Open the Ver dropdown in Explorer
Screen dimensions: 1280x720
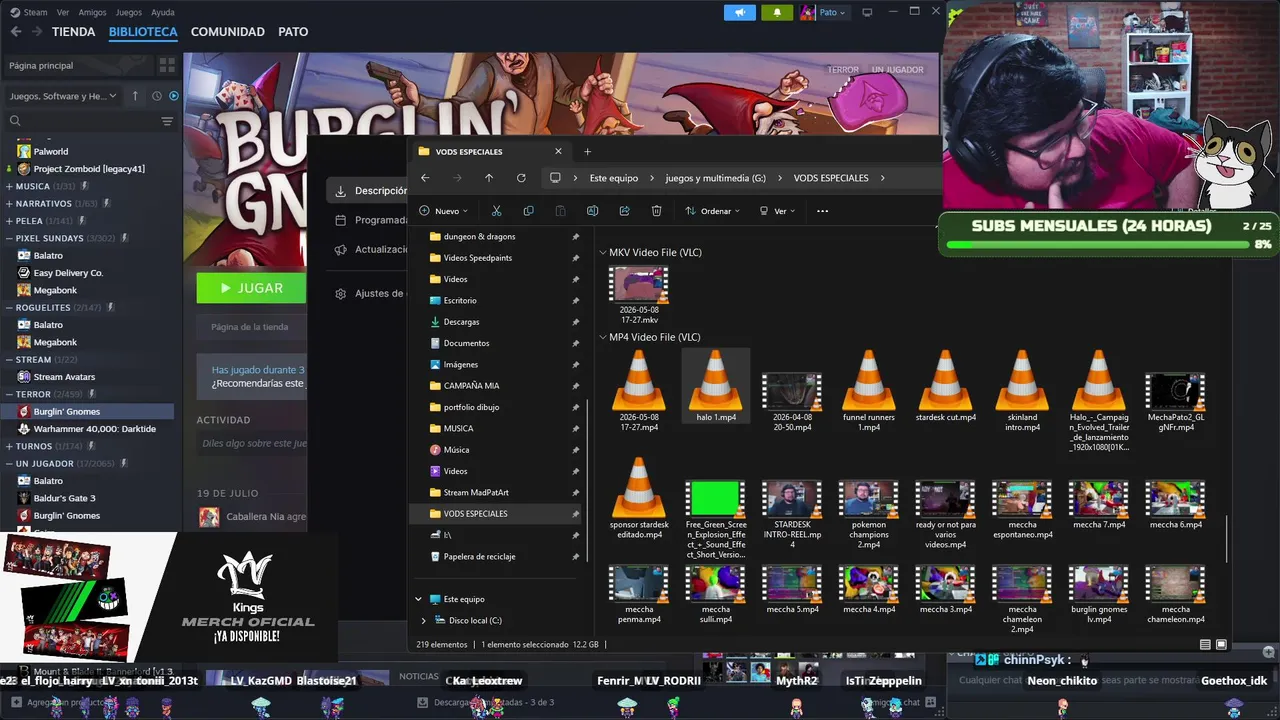point(777,211)
